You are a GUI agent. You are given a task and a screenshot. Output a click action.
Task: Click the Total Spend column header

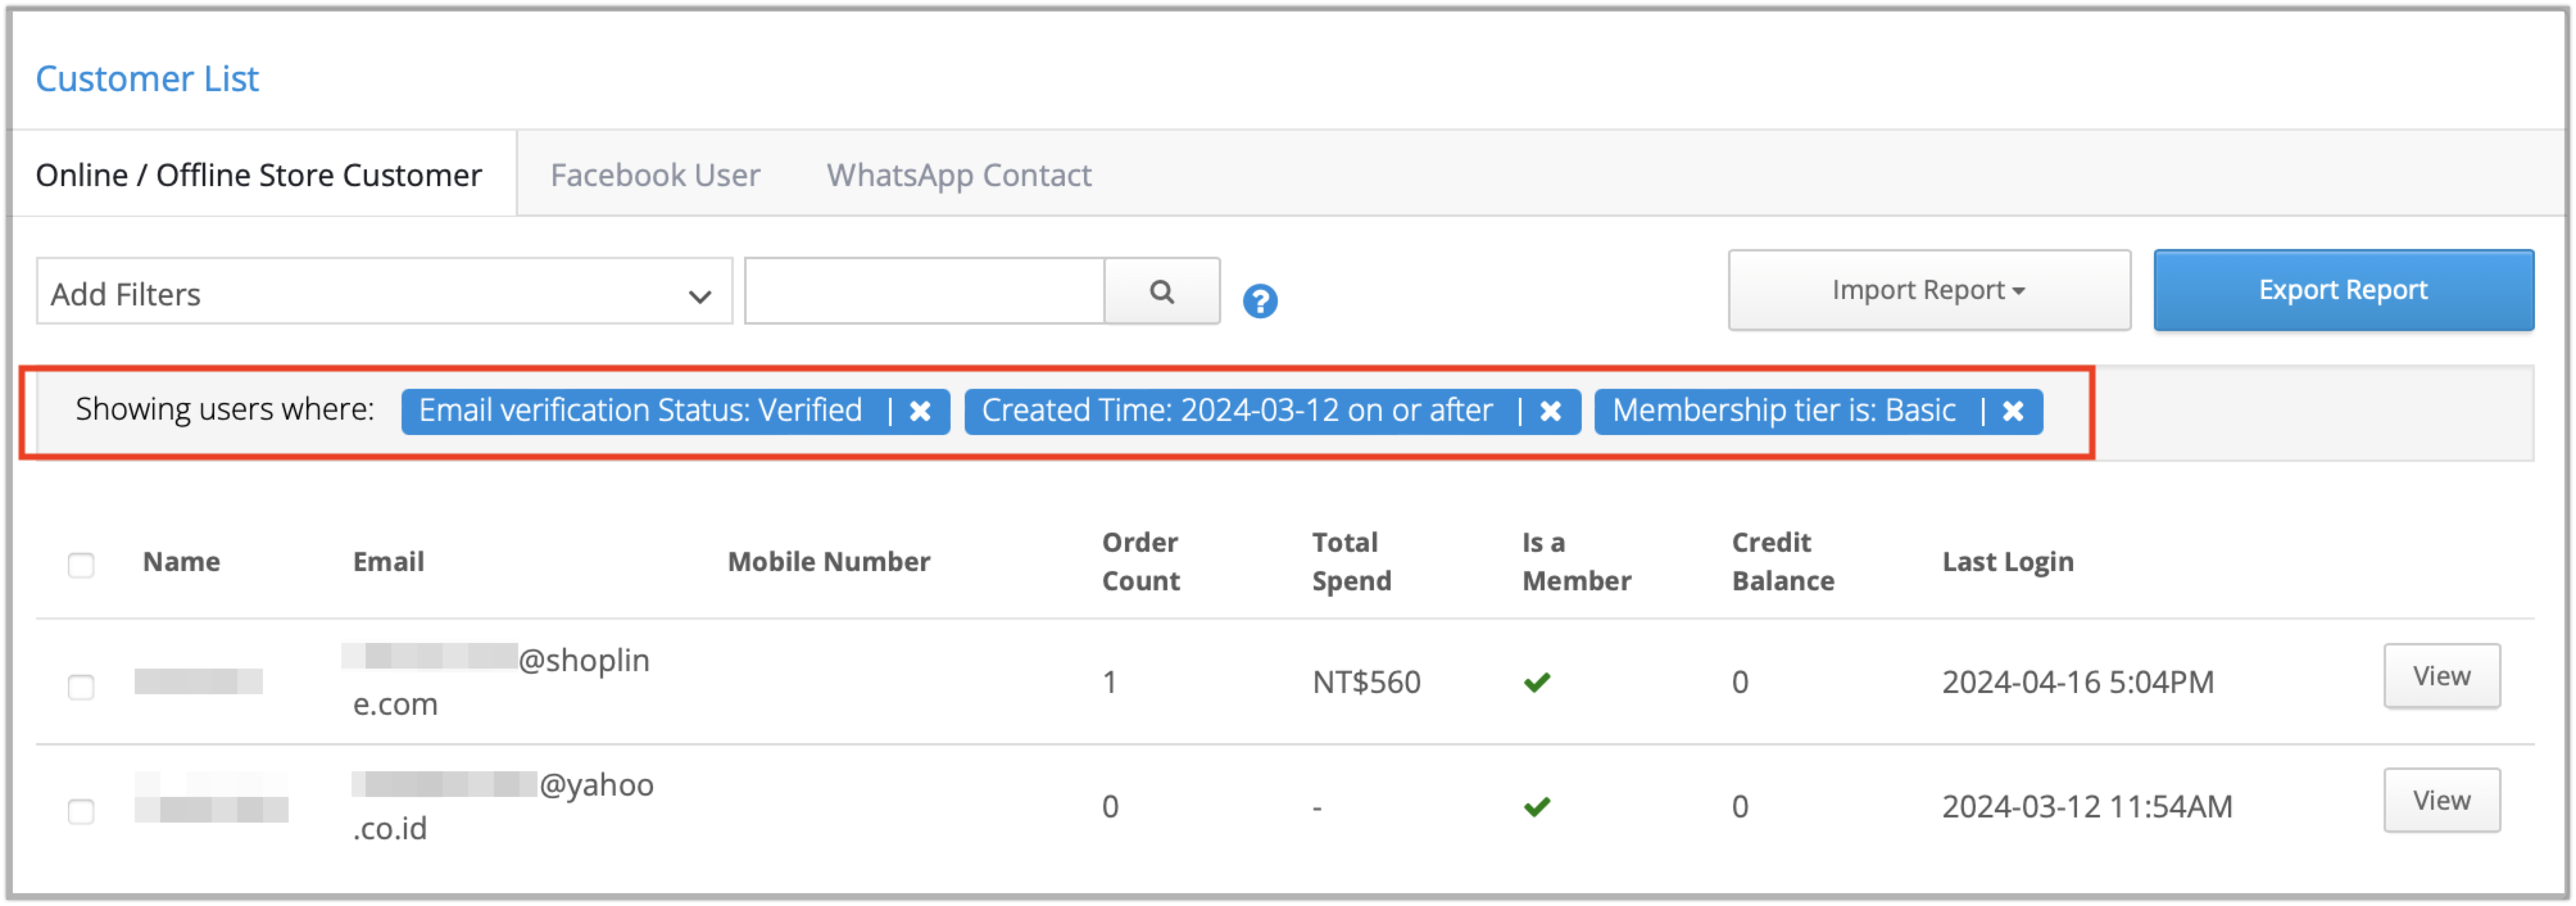point(1351,562)
